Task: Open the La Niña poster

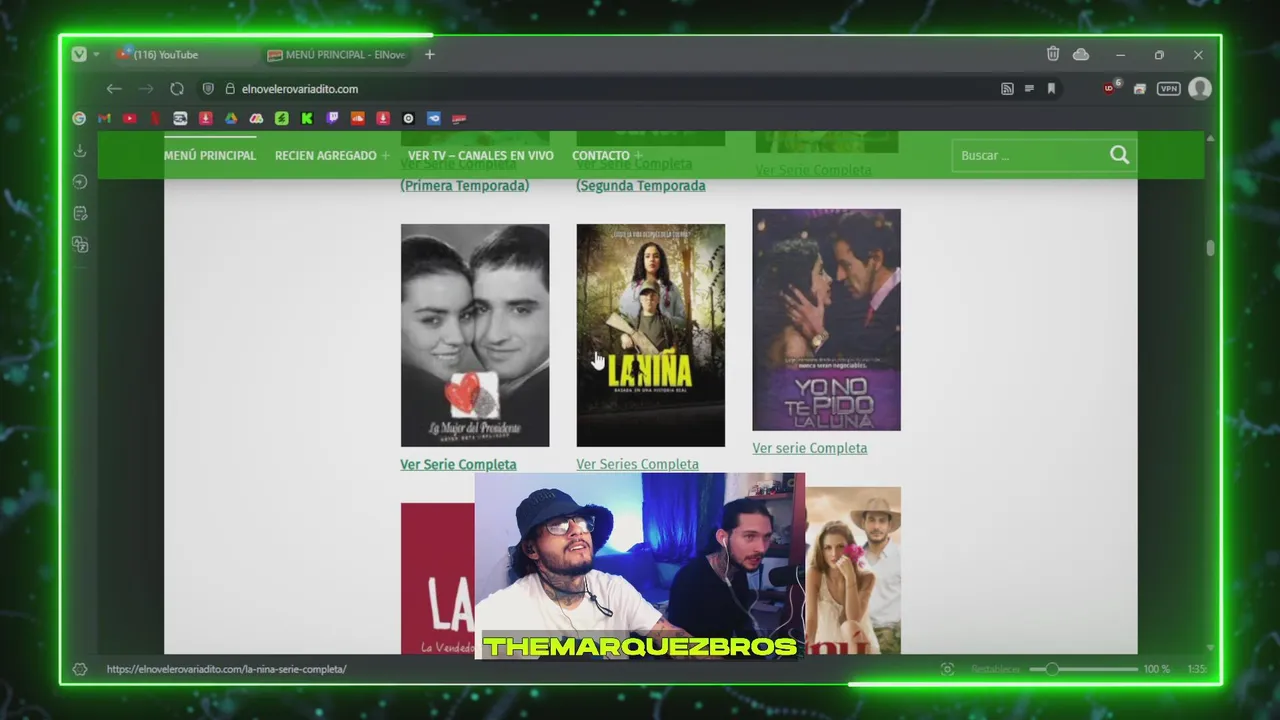Action: 651,335
